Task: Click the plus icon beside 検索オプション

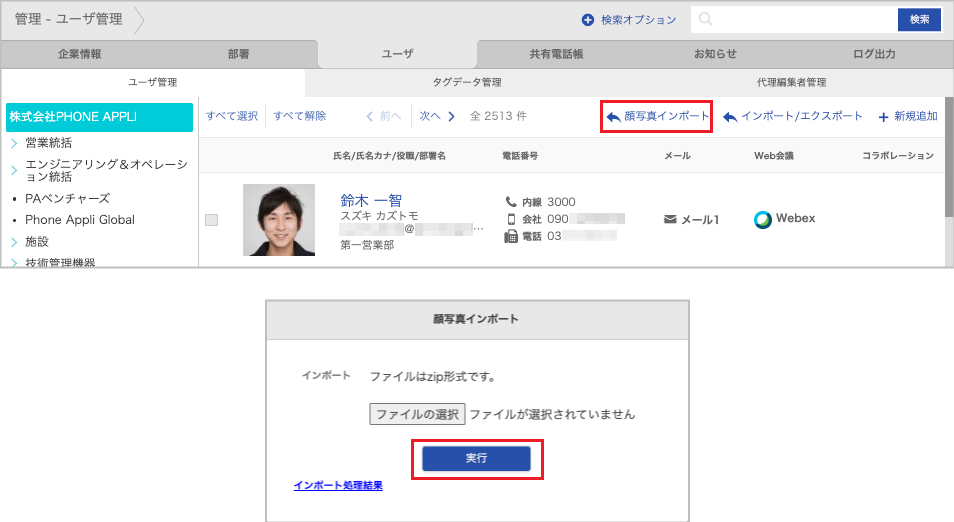Action: (588, 20)
